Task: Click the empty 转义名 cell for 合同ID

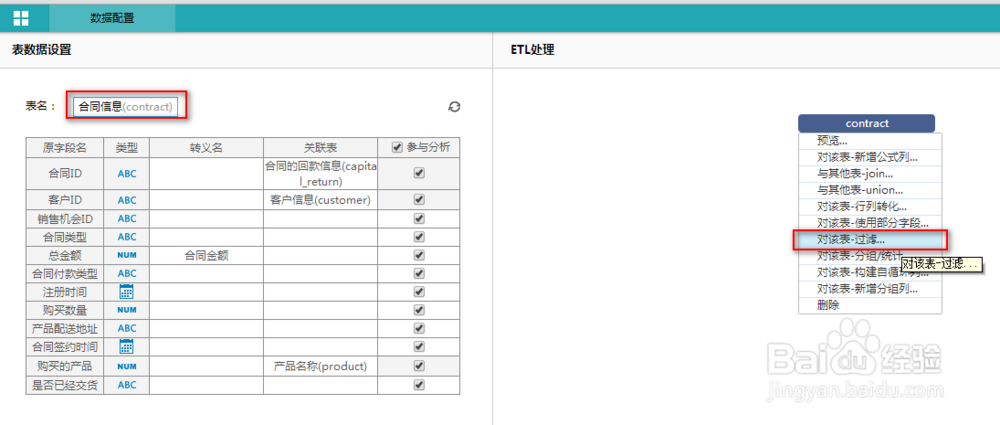Action: (206, 173)
